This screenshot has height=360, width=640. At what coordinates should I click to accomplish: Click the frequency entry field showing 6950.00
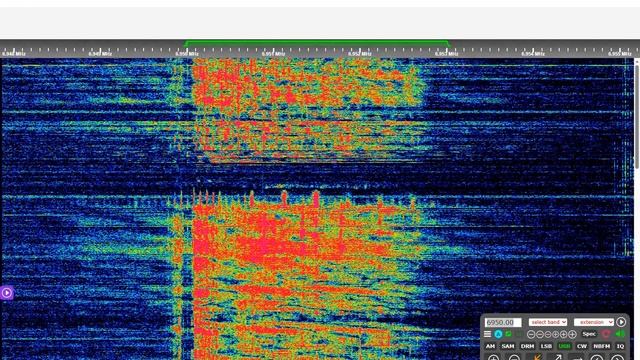503,322
